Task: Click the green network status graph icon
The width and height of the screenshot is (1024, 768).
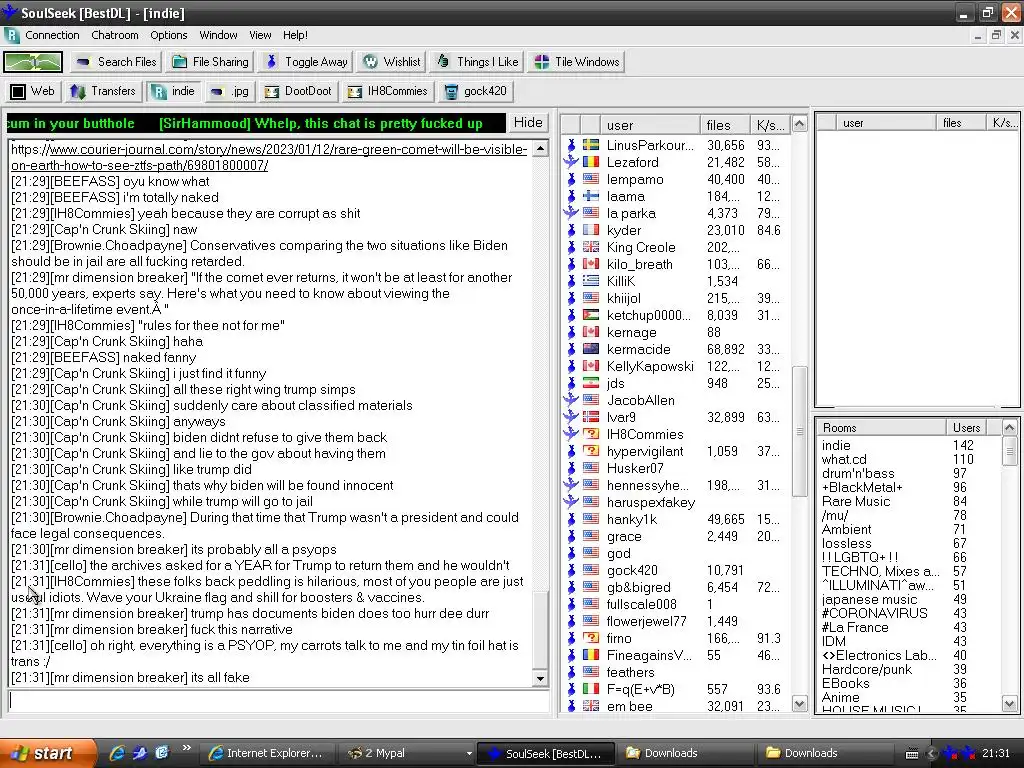Action: click(33, 62)
